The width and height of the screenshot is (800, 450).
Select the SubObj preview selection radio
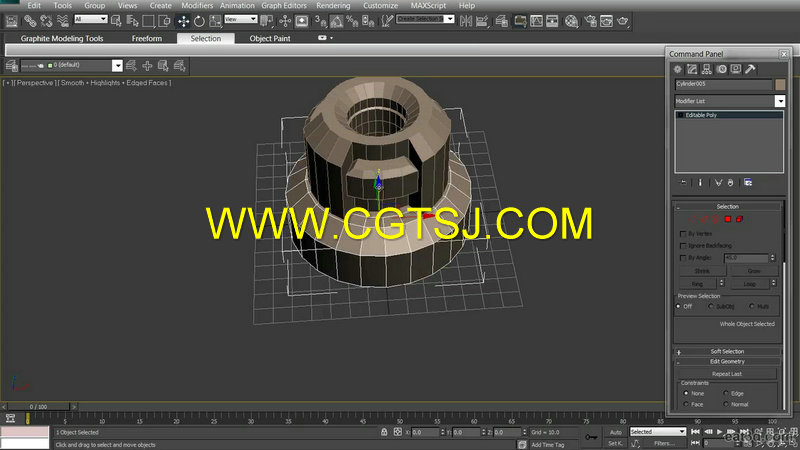711,307
